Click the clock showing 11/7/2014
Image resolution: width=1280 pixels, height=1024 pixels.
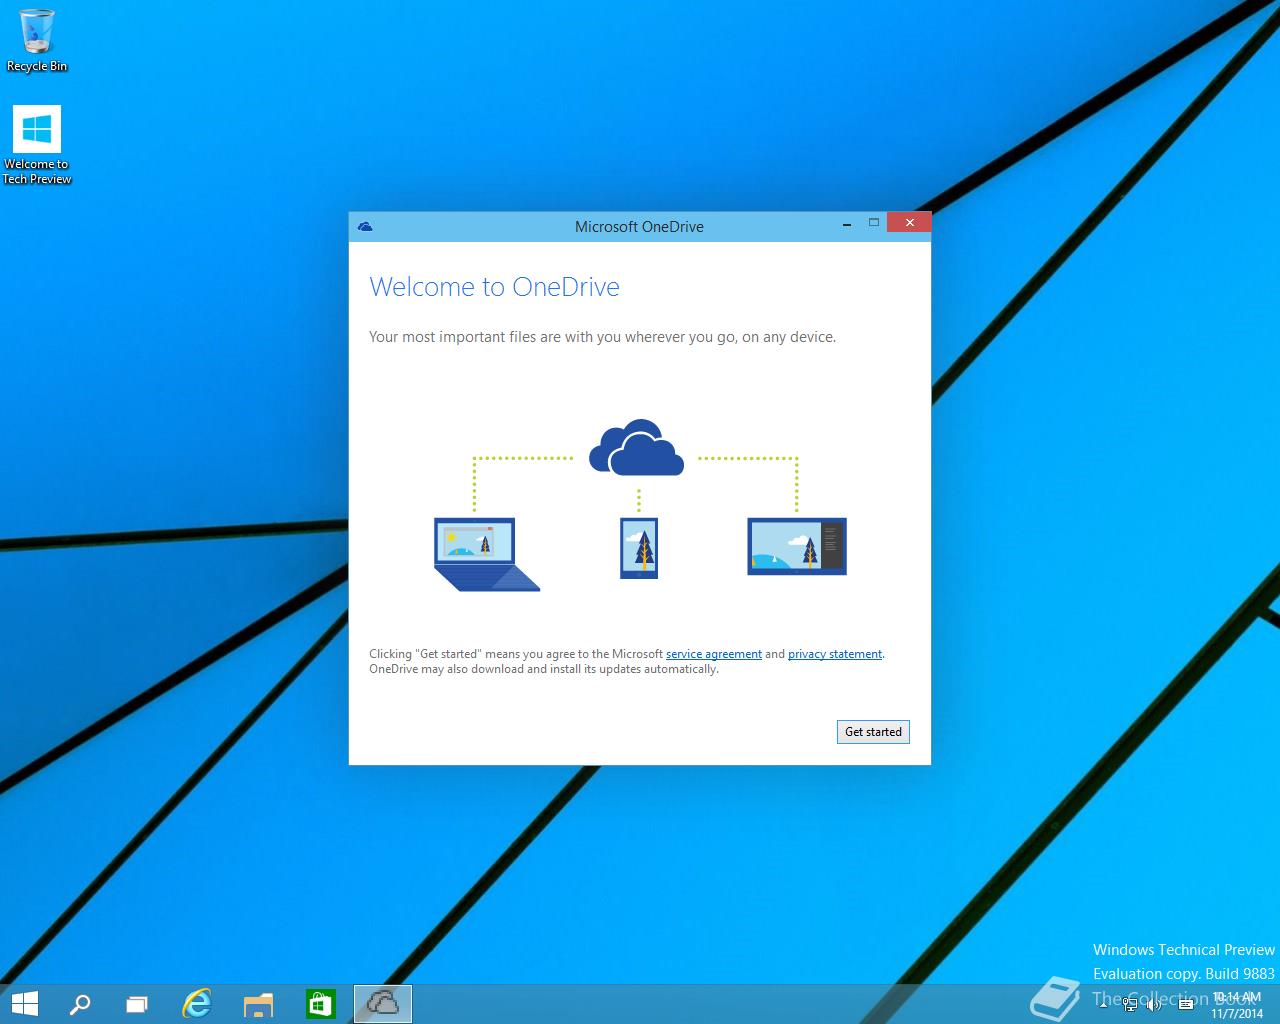tap(1237, 1005)
